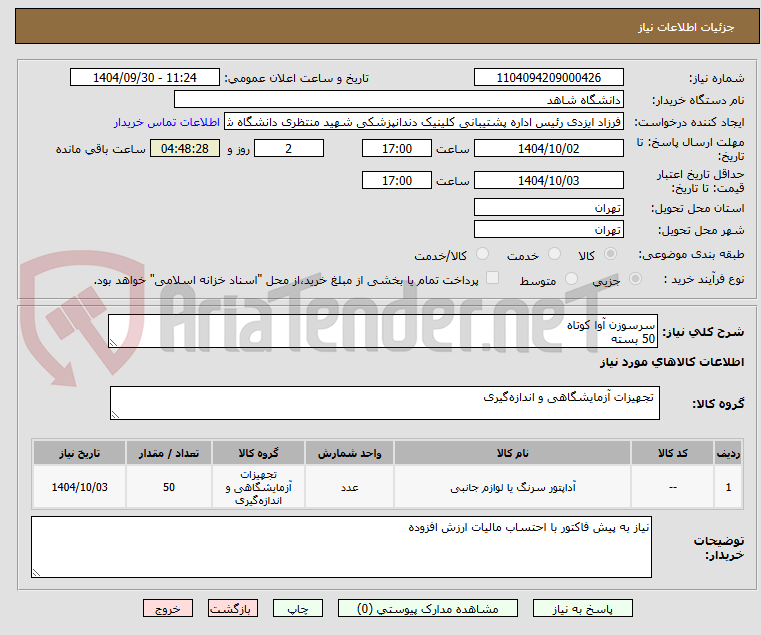The height and width of the screenshot is (635, 761).
Task: Click row number 1 cell
Action: 728,487
